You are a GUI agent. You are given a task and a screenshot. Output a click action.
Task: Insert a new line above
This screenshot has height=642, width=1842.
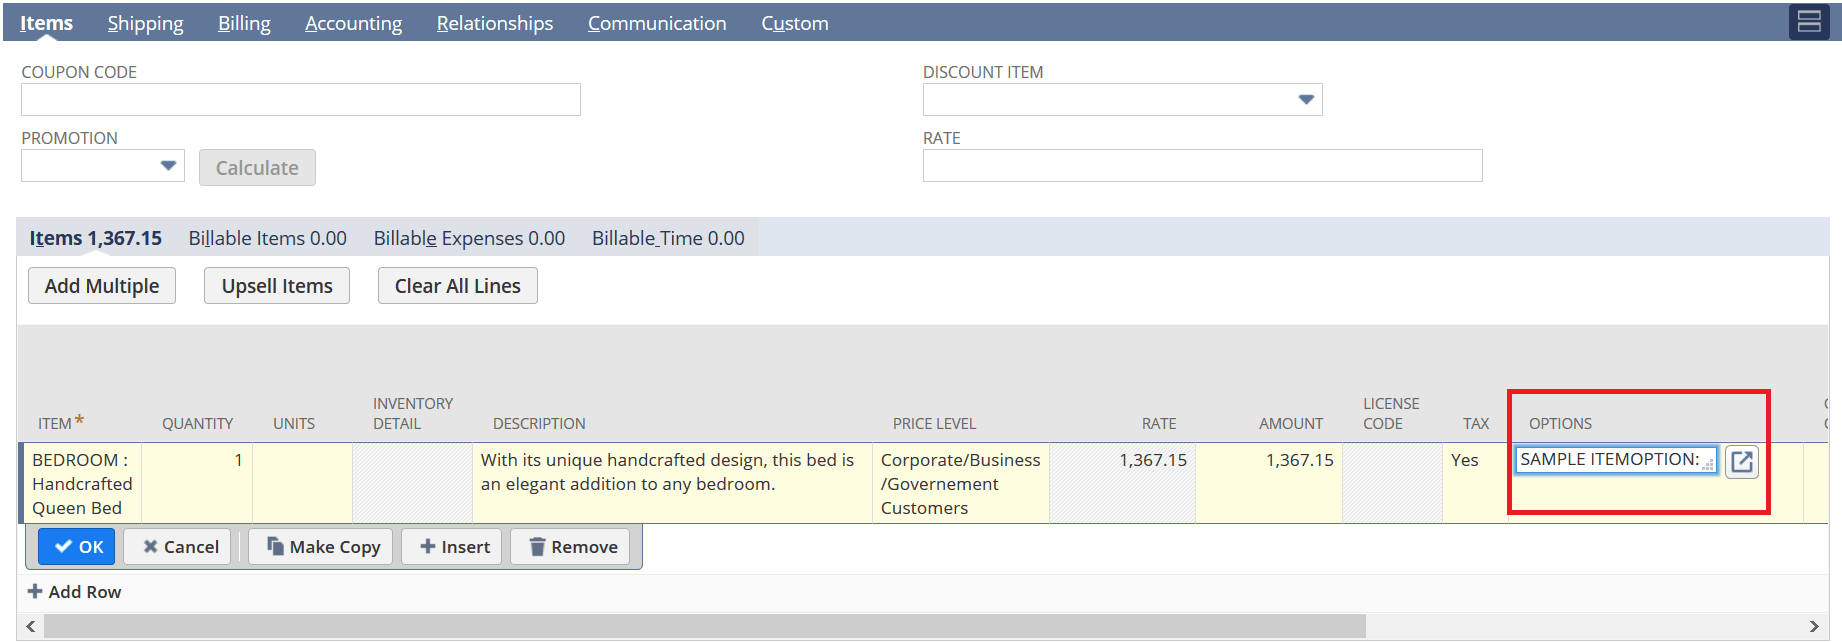(x=452, y=547)
